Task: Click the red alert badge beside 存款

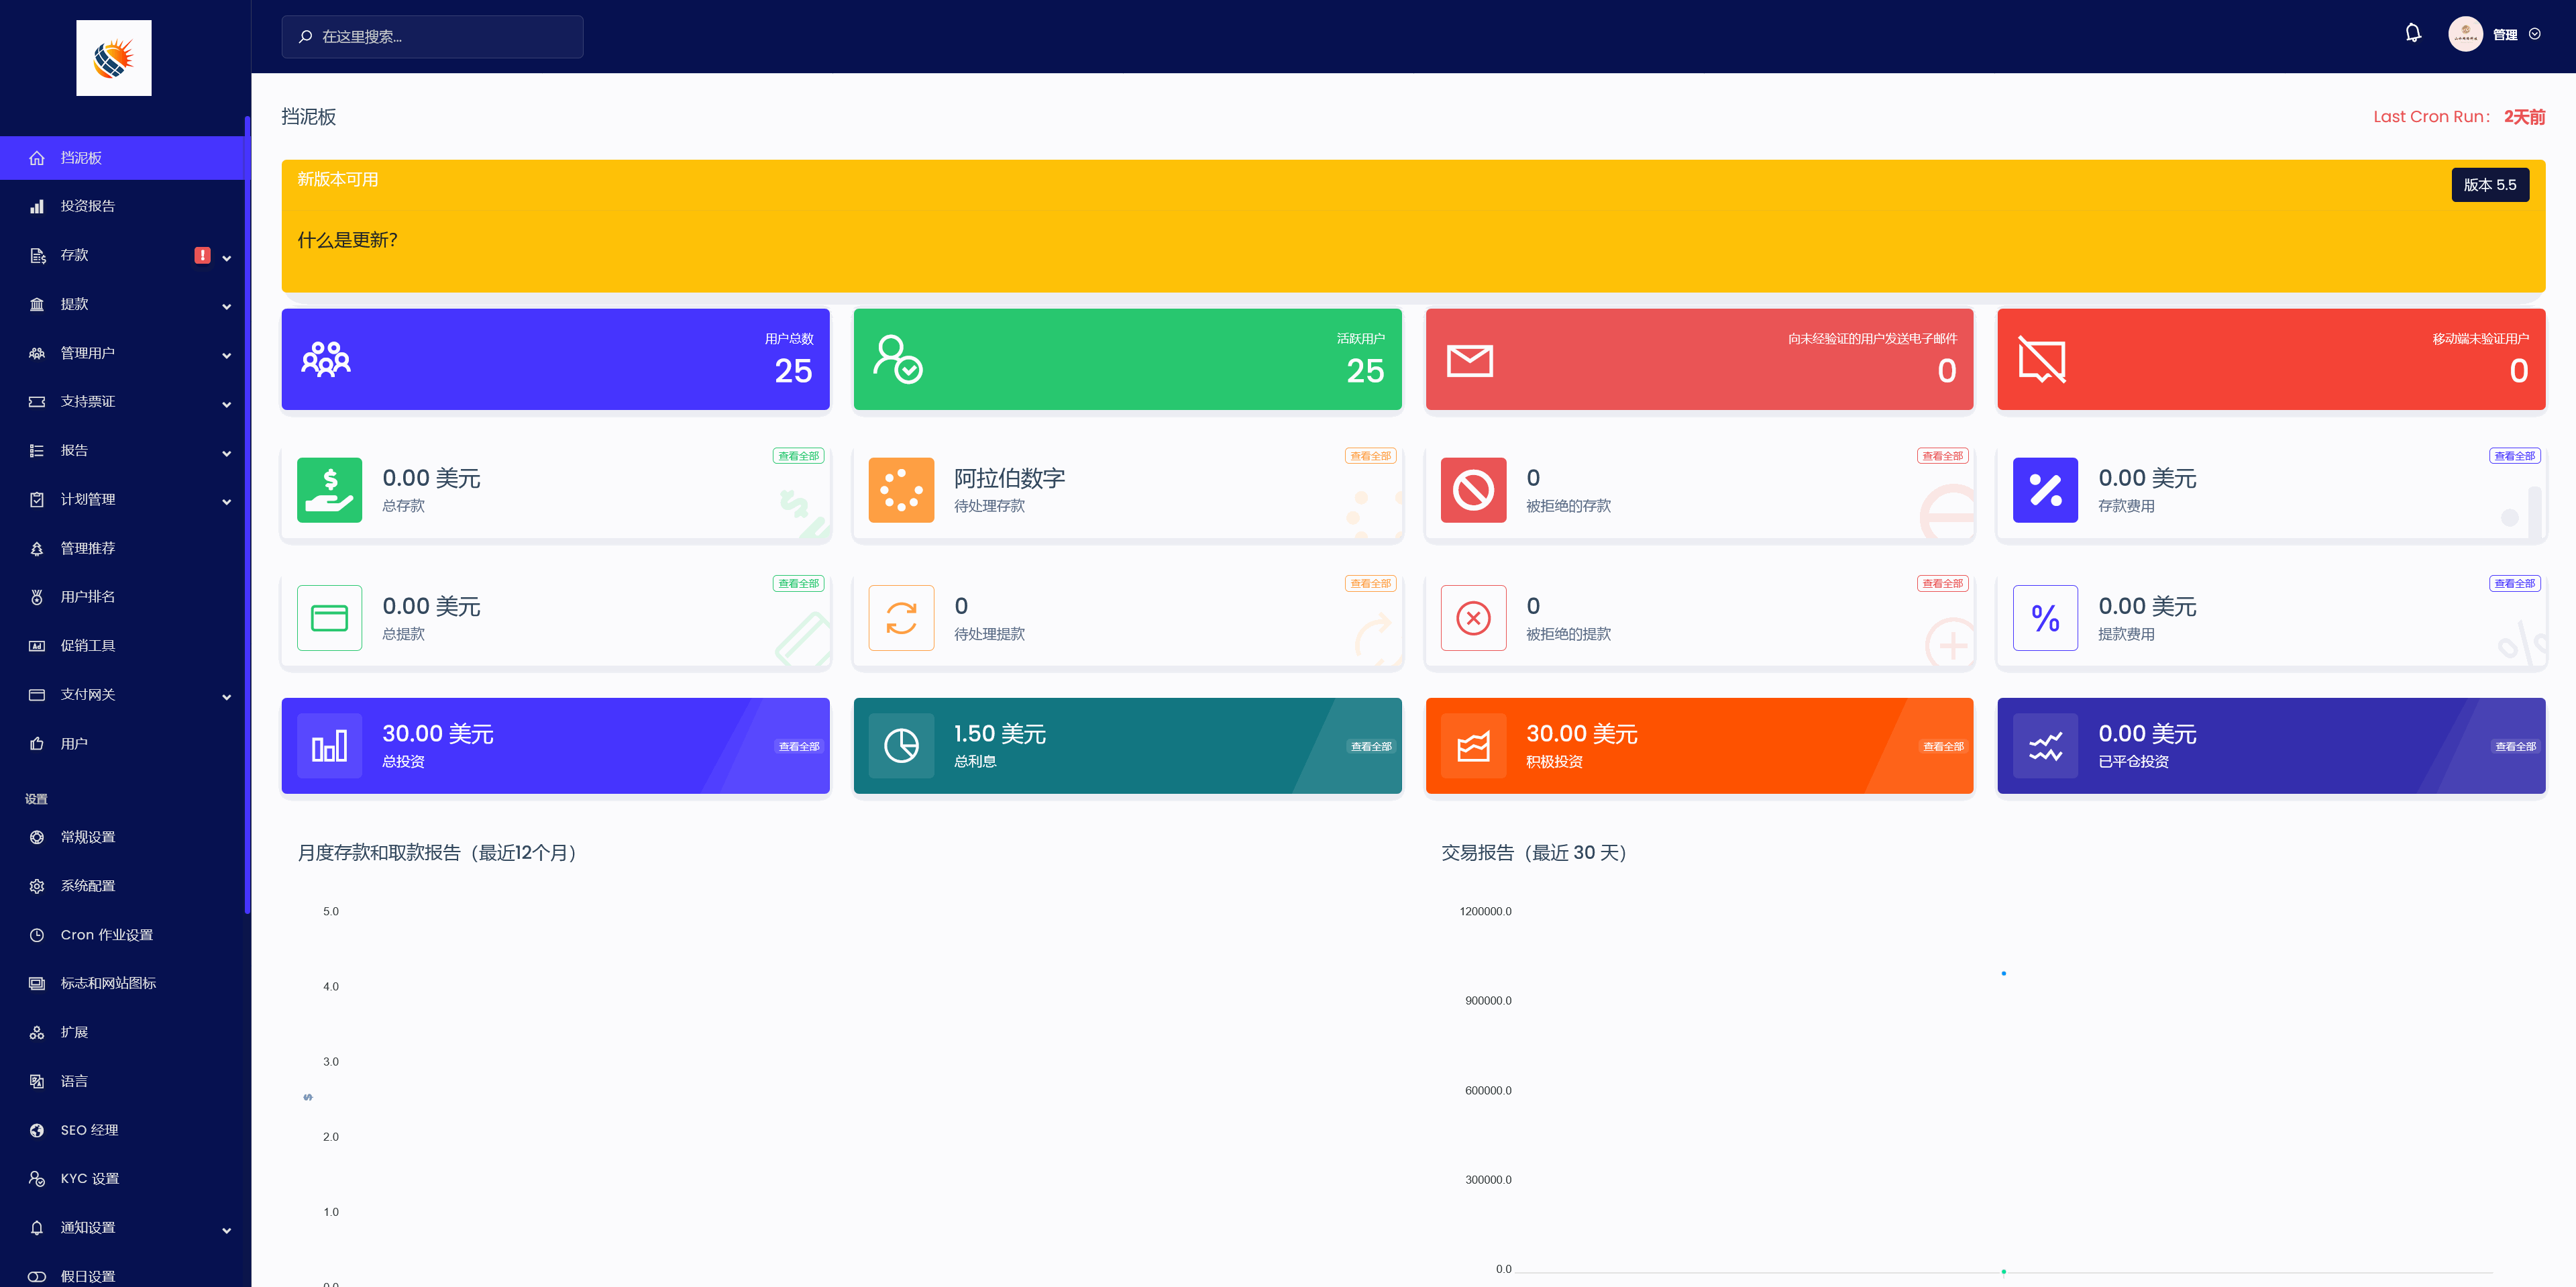Action: coord(202,255)
